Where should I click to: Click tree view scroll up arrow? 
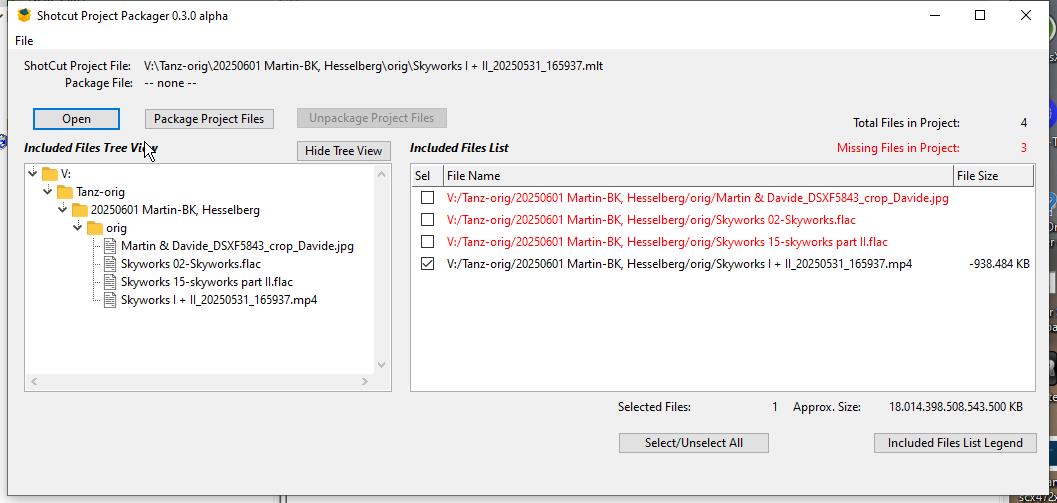382,174
